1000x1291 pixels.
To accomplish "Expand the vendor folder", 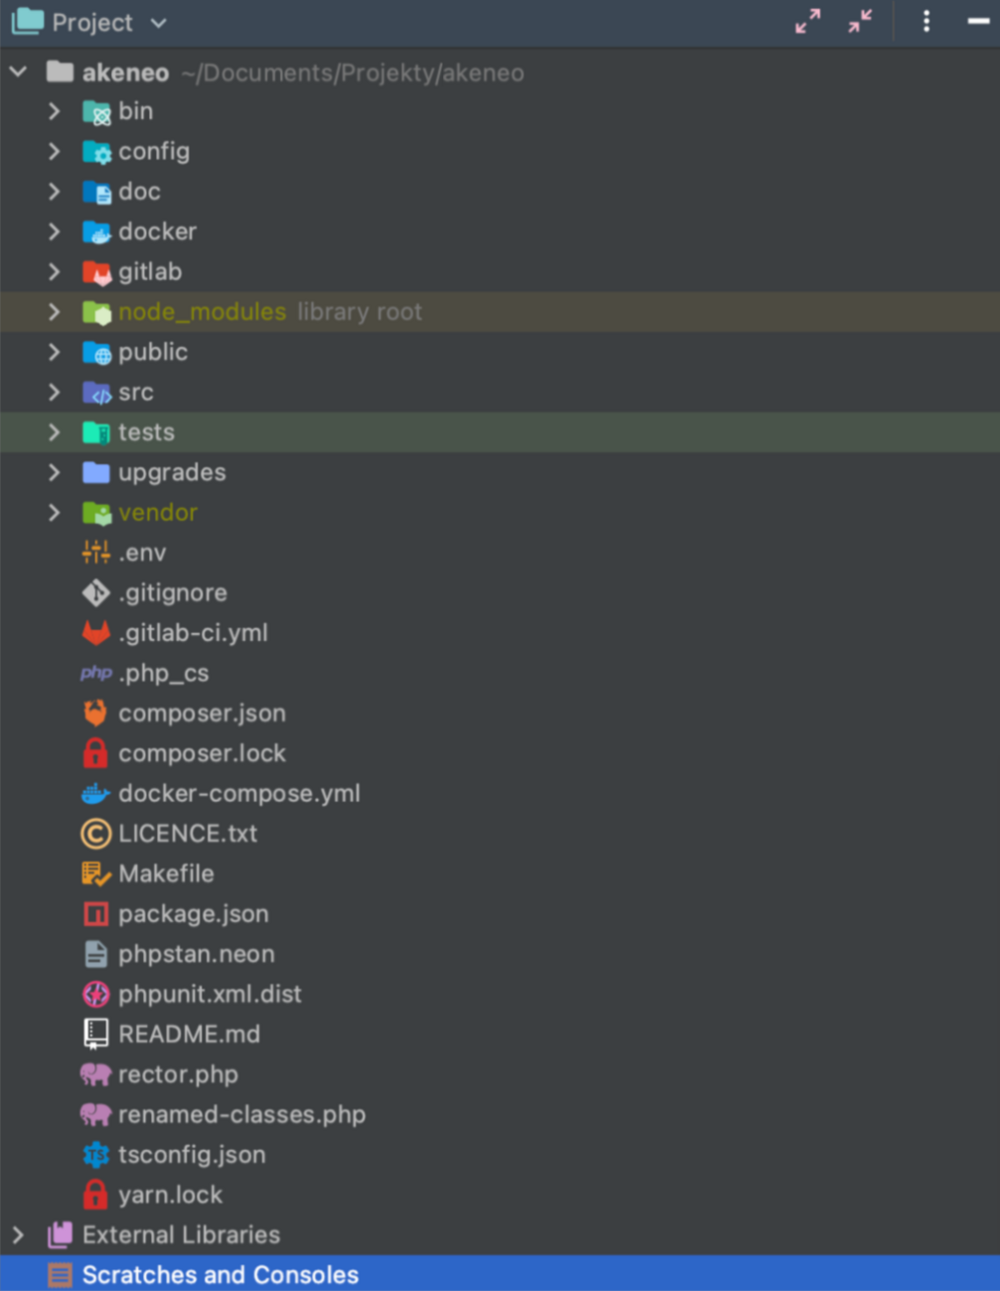I will click(54, 513).
